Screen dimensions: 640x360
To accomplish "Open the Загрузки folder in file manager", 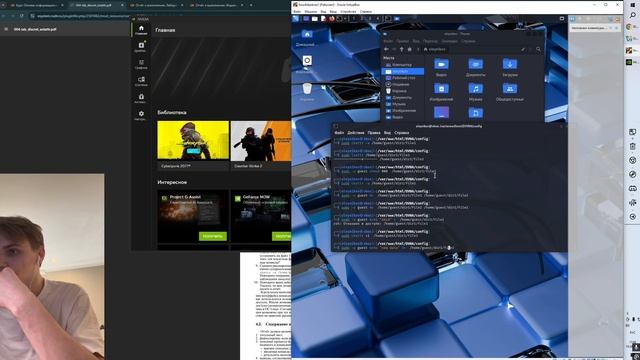I will tap(510, 67).
